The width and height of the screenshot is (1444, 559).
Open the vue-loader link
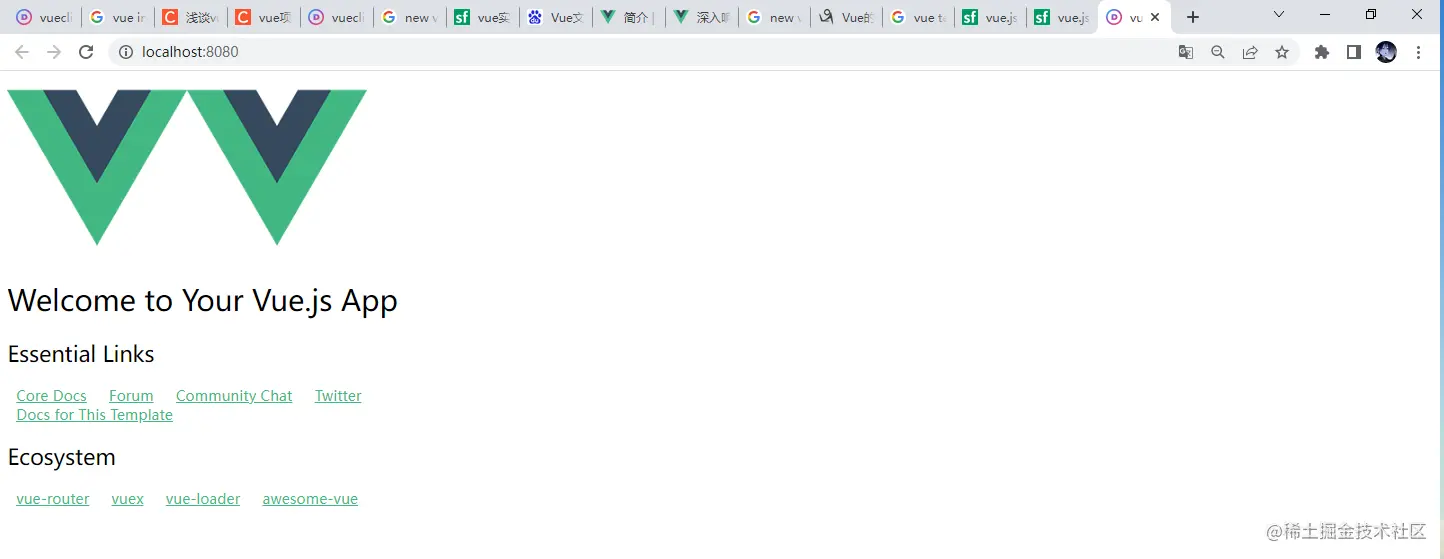[203, 499]
